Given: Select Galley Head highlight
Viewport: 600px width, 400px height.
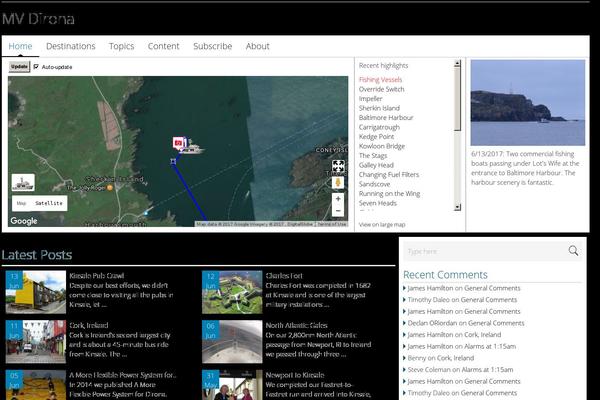Looking at the screenshot, I should pyautogui.click(x=376, y=165).
